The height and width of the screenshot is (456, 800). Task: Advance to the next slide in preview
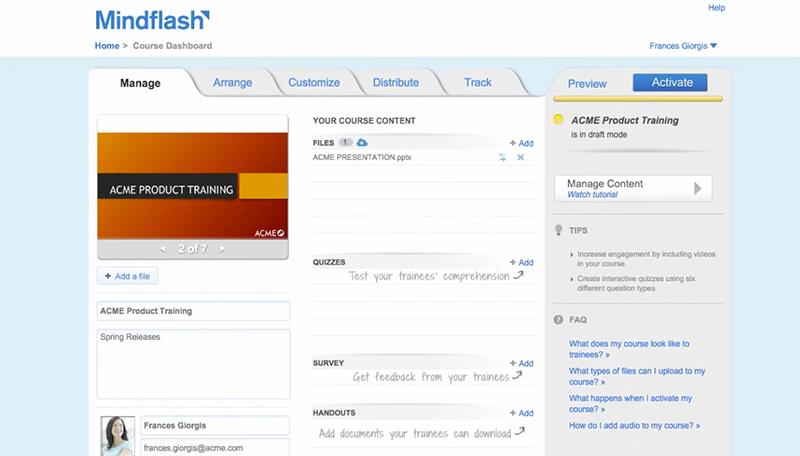coord(222,248)
